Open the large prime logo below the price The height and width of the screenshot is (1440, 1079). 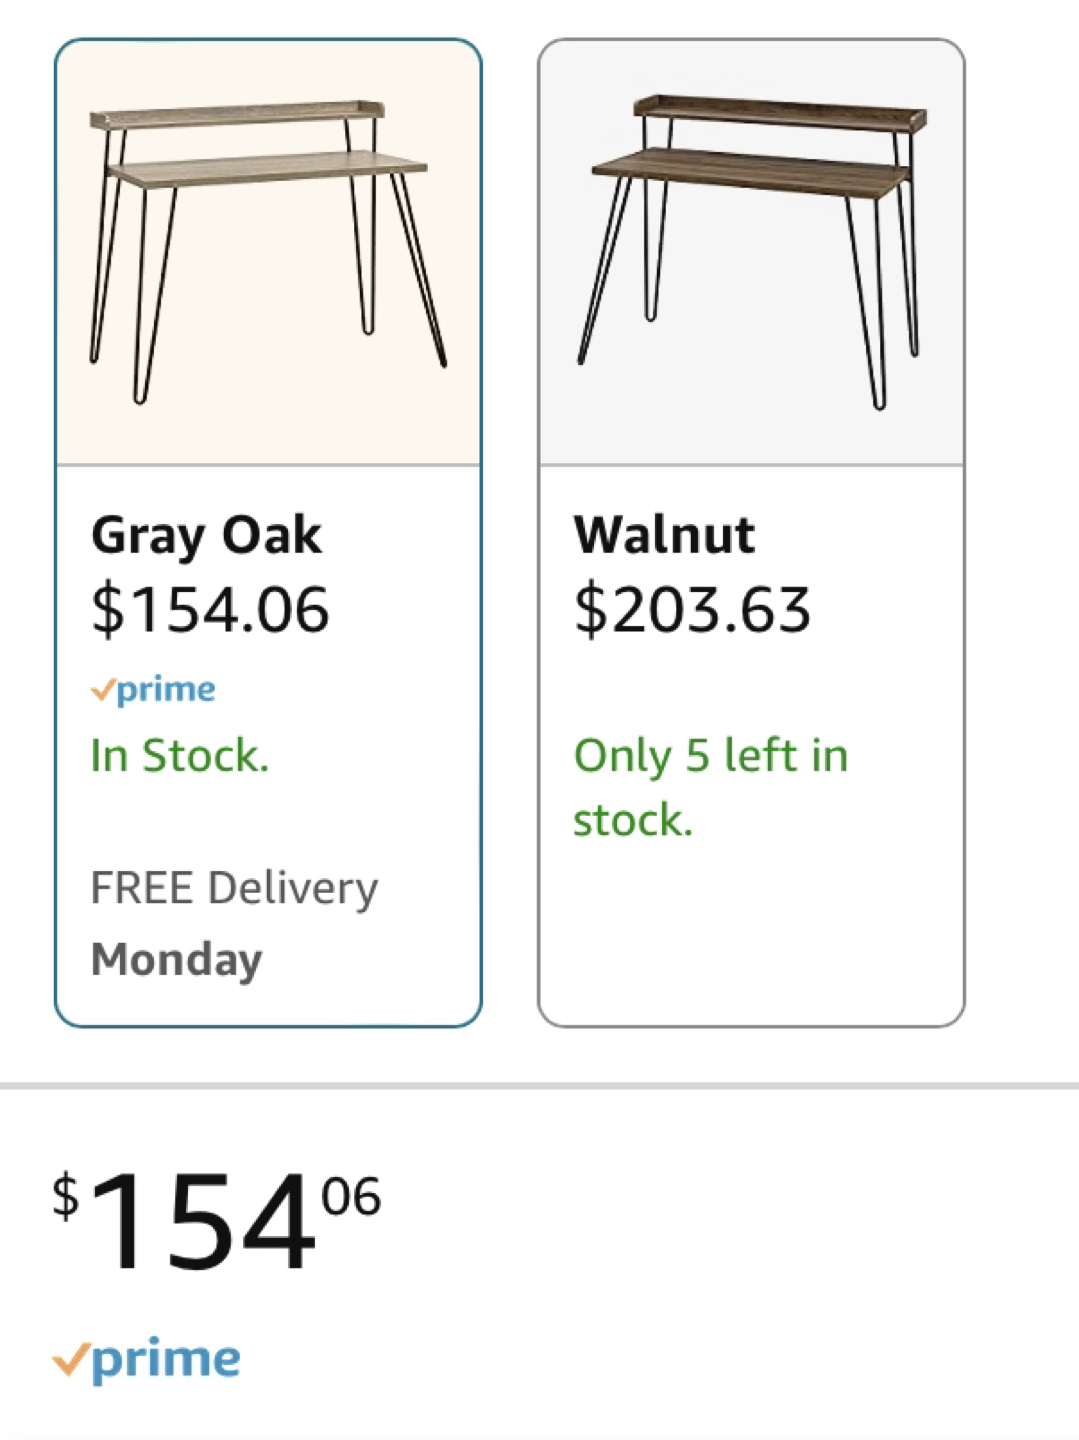pyautogui.click(x=165, y=1360)
